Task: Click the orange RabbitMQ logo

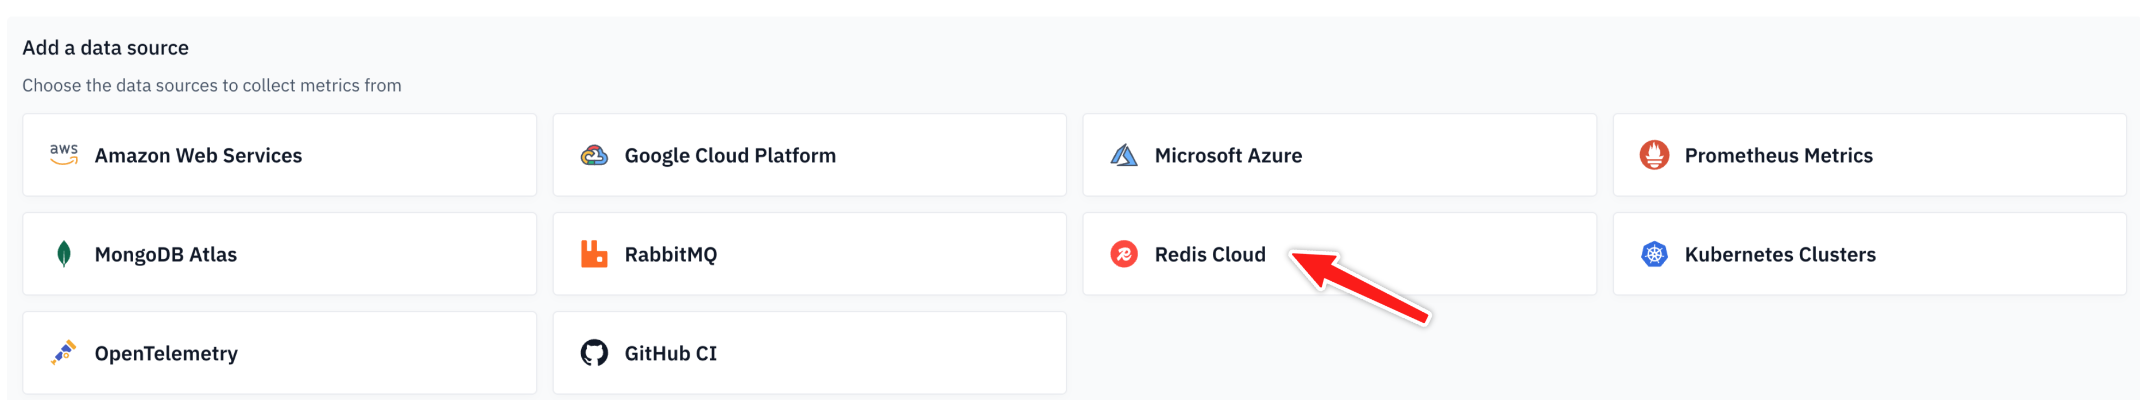Action: pos(594,254)
